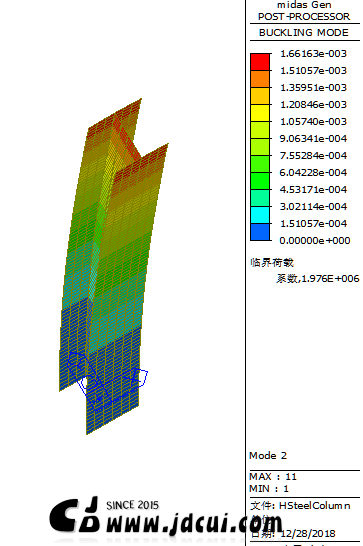The height and width of the screenshot is (546, 363).
Task: Click the critical load factor 1.976E+006
Action: (330, 279)
